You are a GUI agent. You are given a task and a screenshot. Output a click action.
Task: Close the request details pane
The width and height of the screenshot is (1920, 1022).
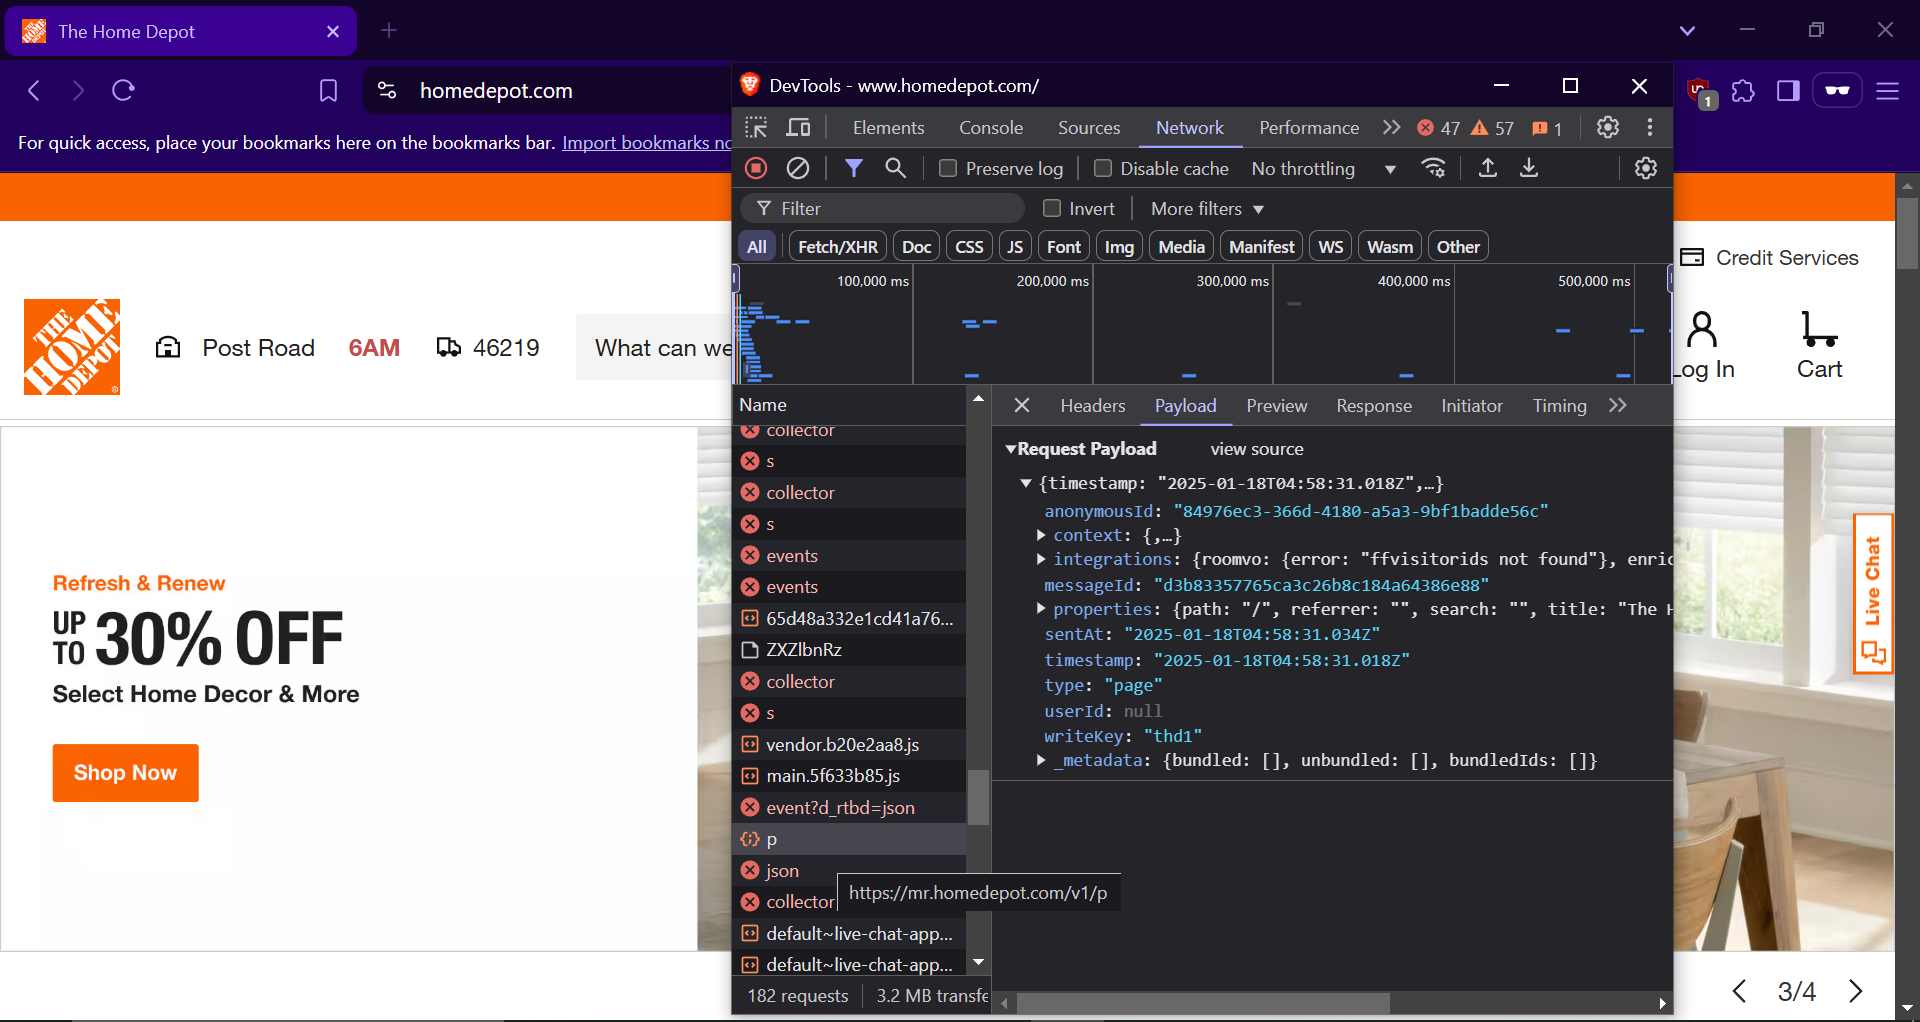(1022, 405)
